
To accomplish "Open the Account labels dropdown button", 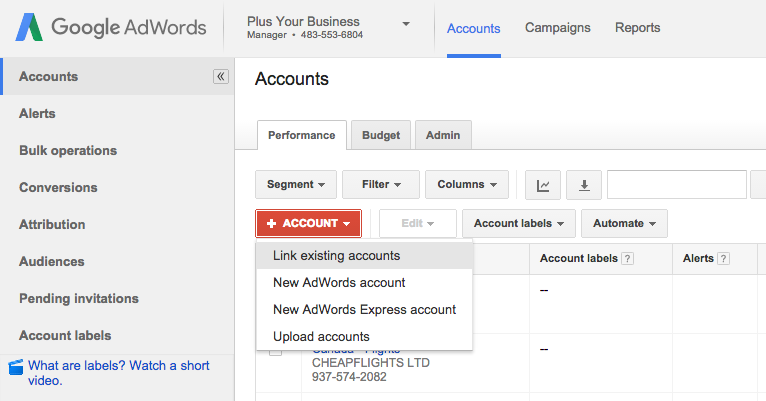I will coord(519,224).
